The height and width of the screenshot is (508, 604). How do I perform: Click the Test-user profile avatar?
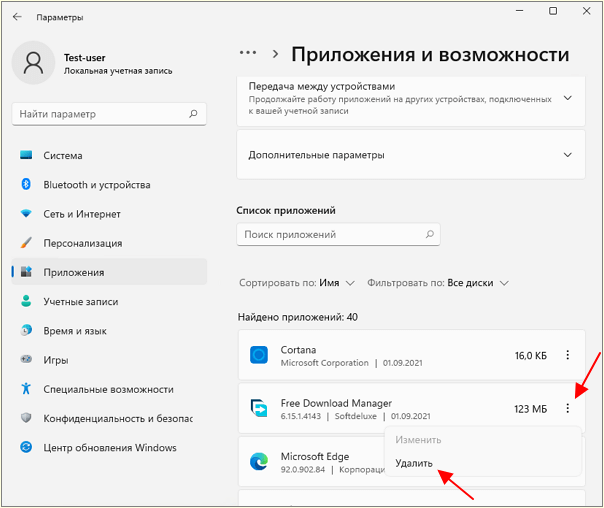pyautogui.click(x=34, y=63)
